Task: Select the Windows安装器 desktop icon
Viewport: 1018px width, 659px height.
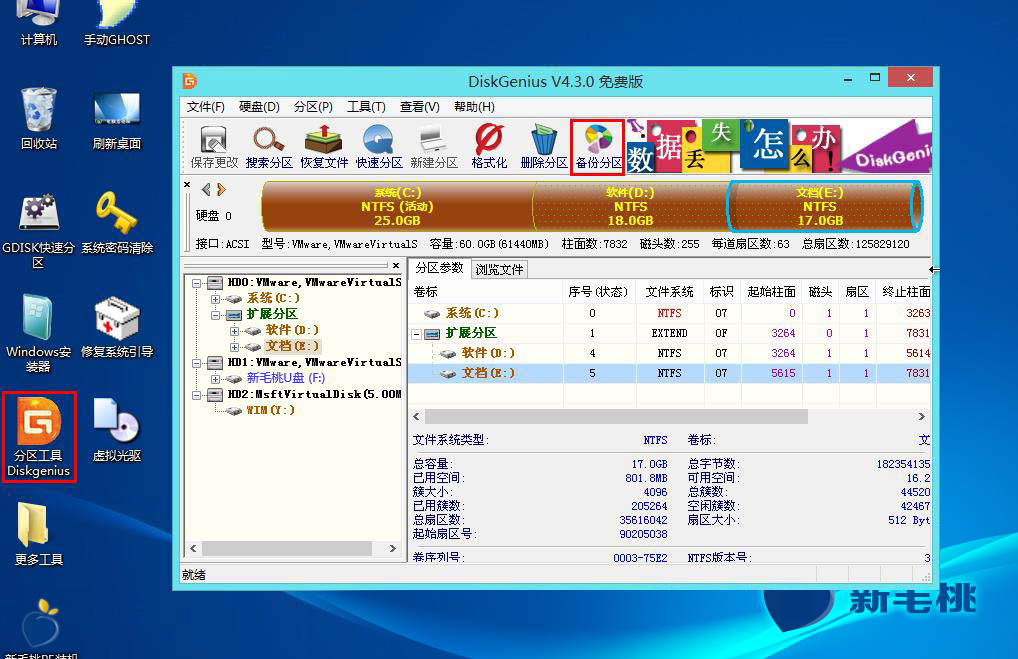Action: (38, 334)
